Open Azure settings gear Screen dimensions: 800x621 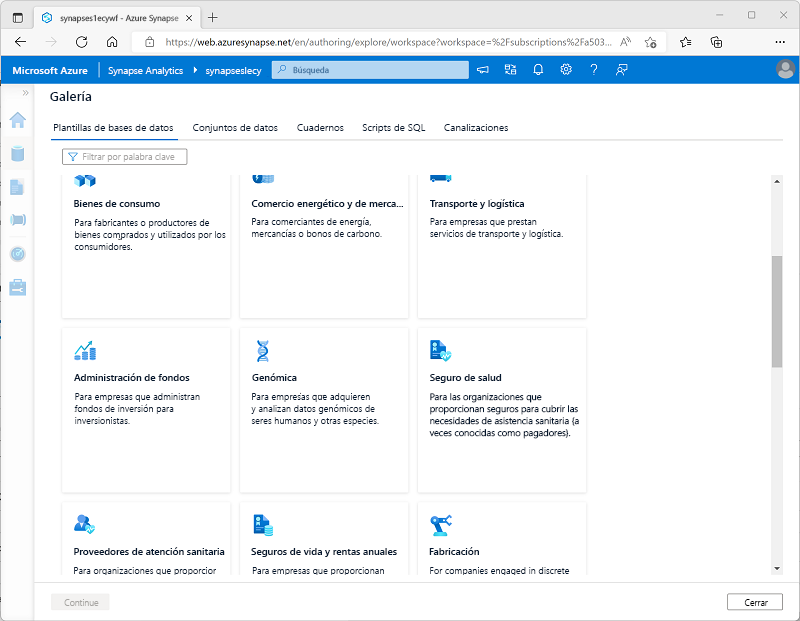pos(566,70)
